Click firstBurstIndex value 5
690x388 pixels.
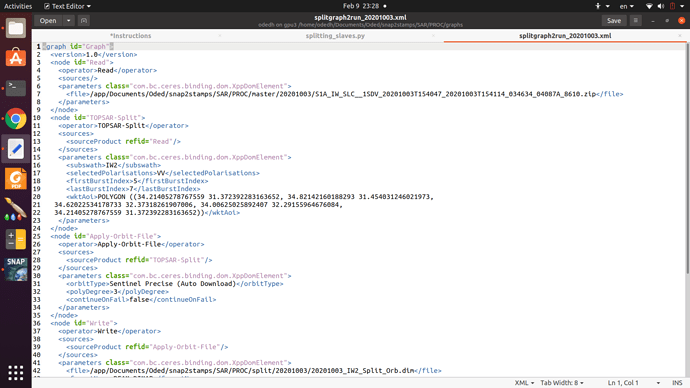[x=136, y=181]
